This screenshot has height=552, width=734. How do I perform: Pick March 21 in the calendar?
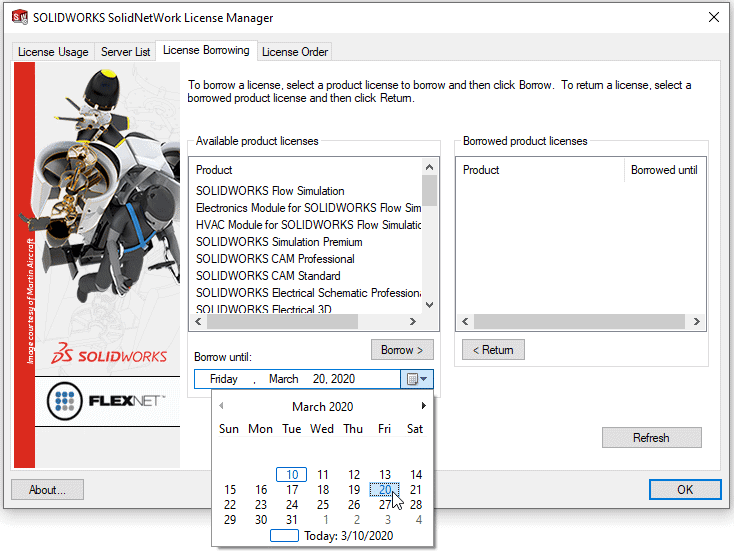click(416, 490)
